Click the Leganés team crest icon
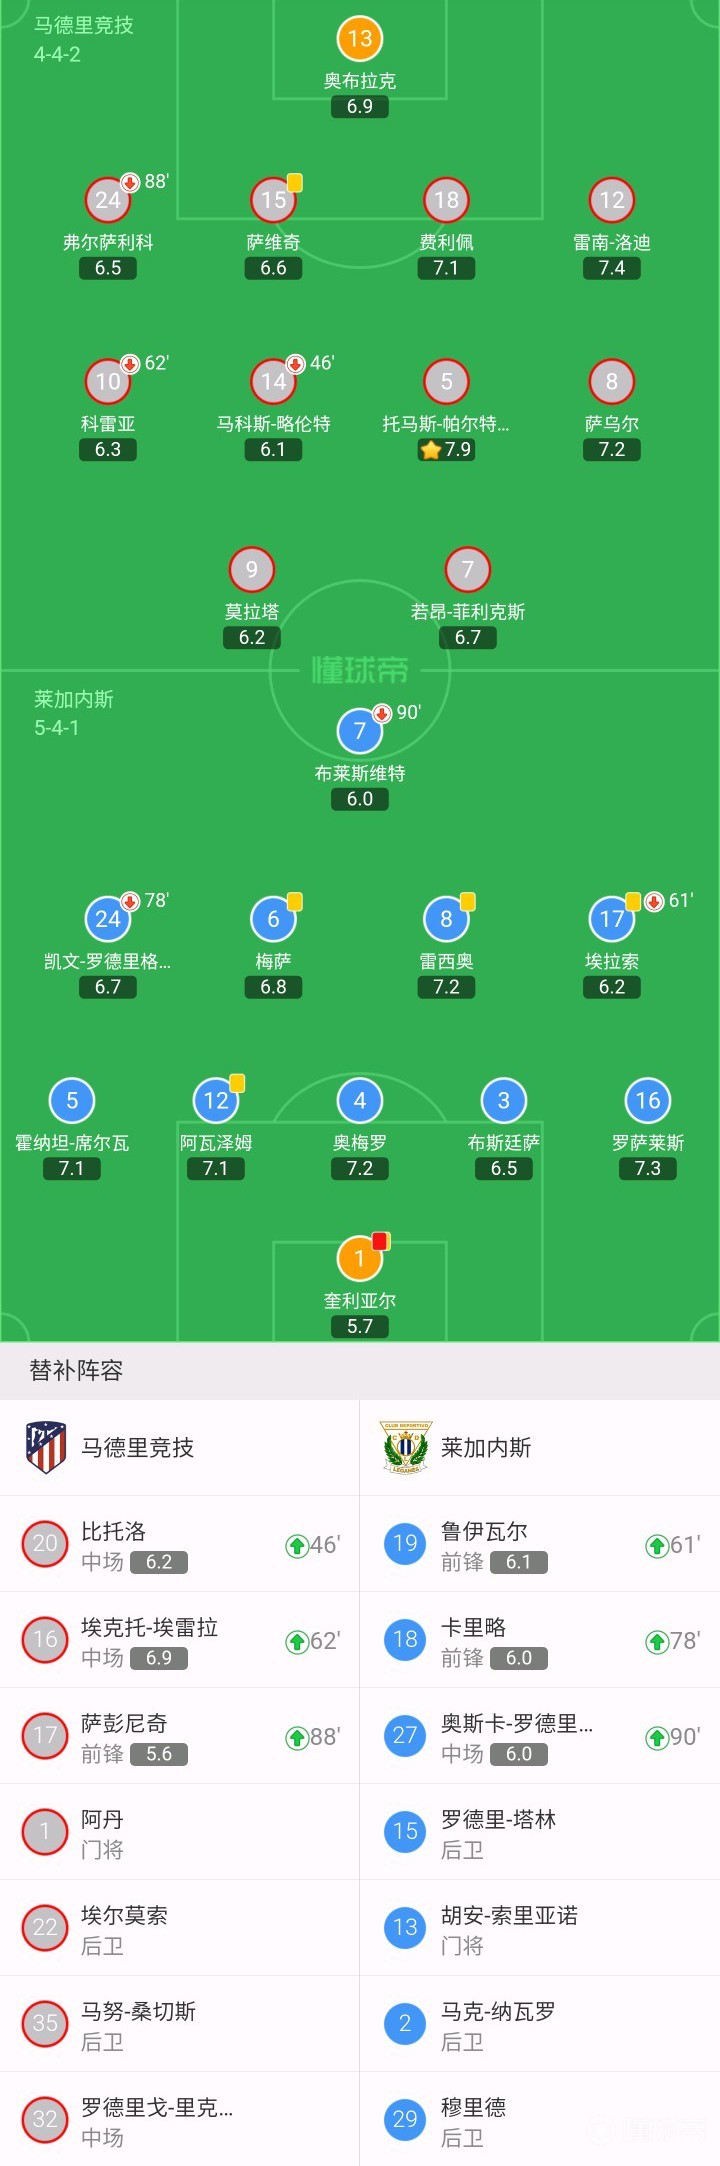The height and width of the screenshot is (2166, 720). pos(404,1447)
